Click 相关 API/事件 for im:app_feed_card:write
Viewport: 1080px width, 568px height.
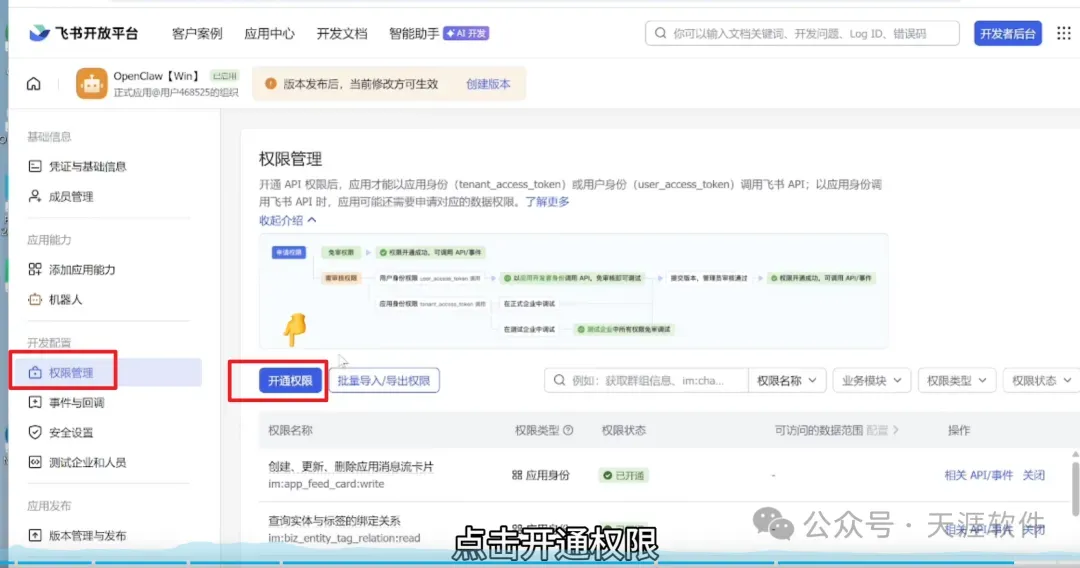[x=978, y=475]
